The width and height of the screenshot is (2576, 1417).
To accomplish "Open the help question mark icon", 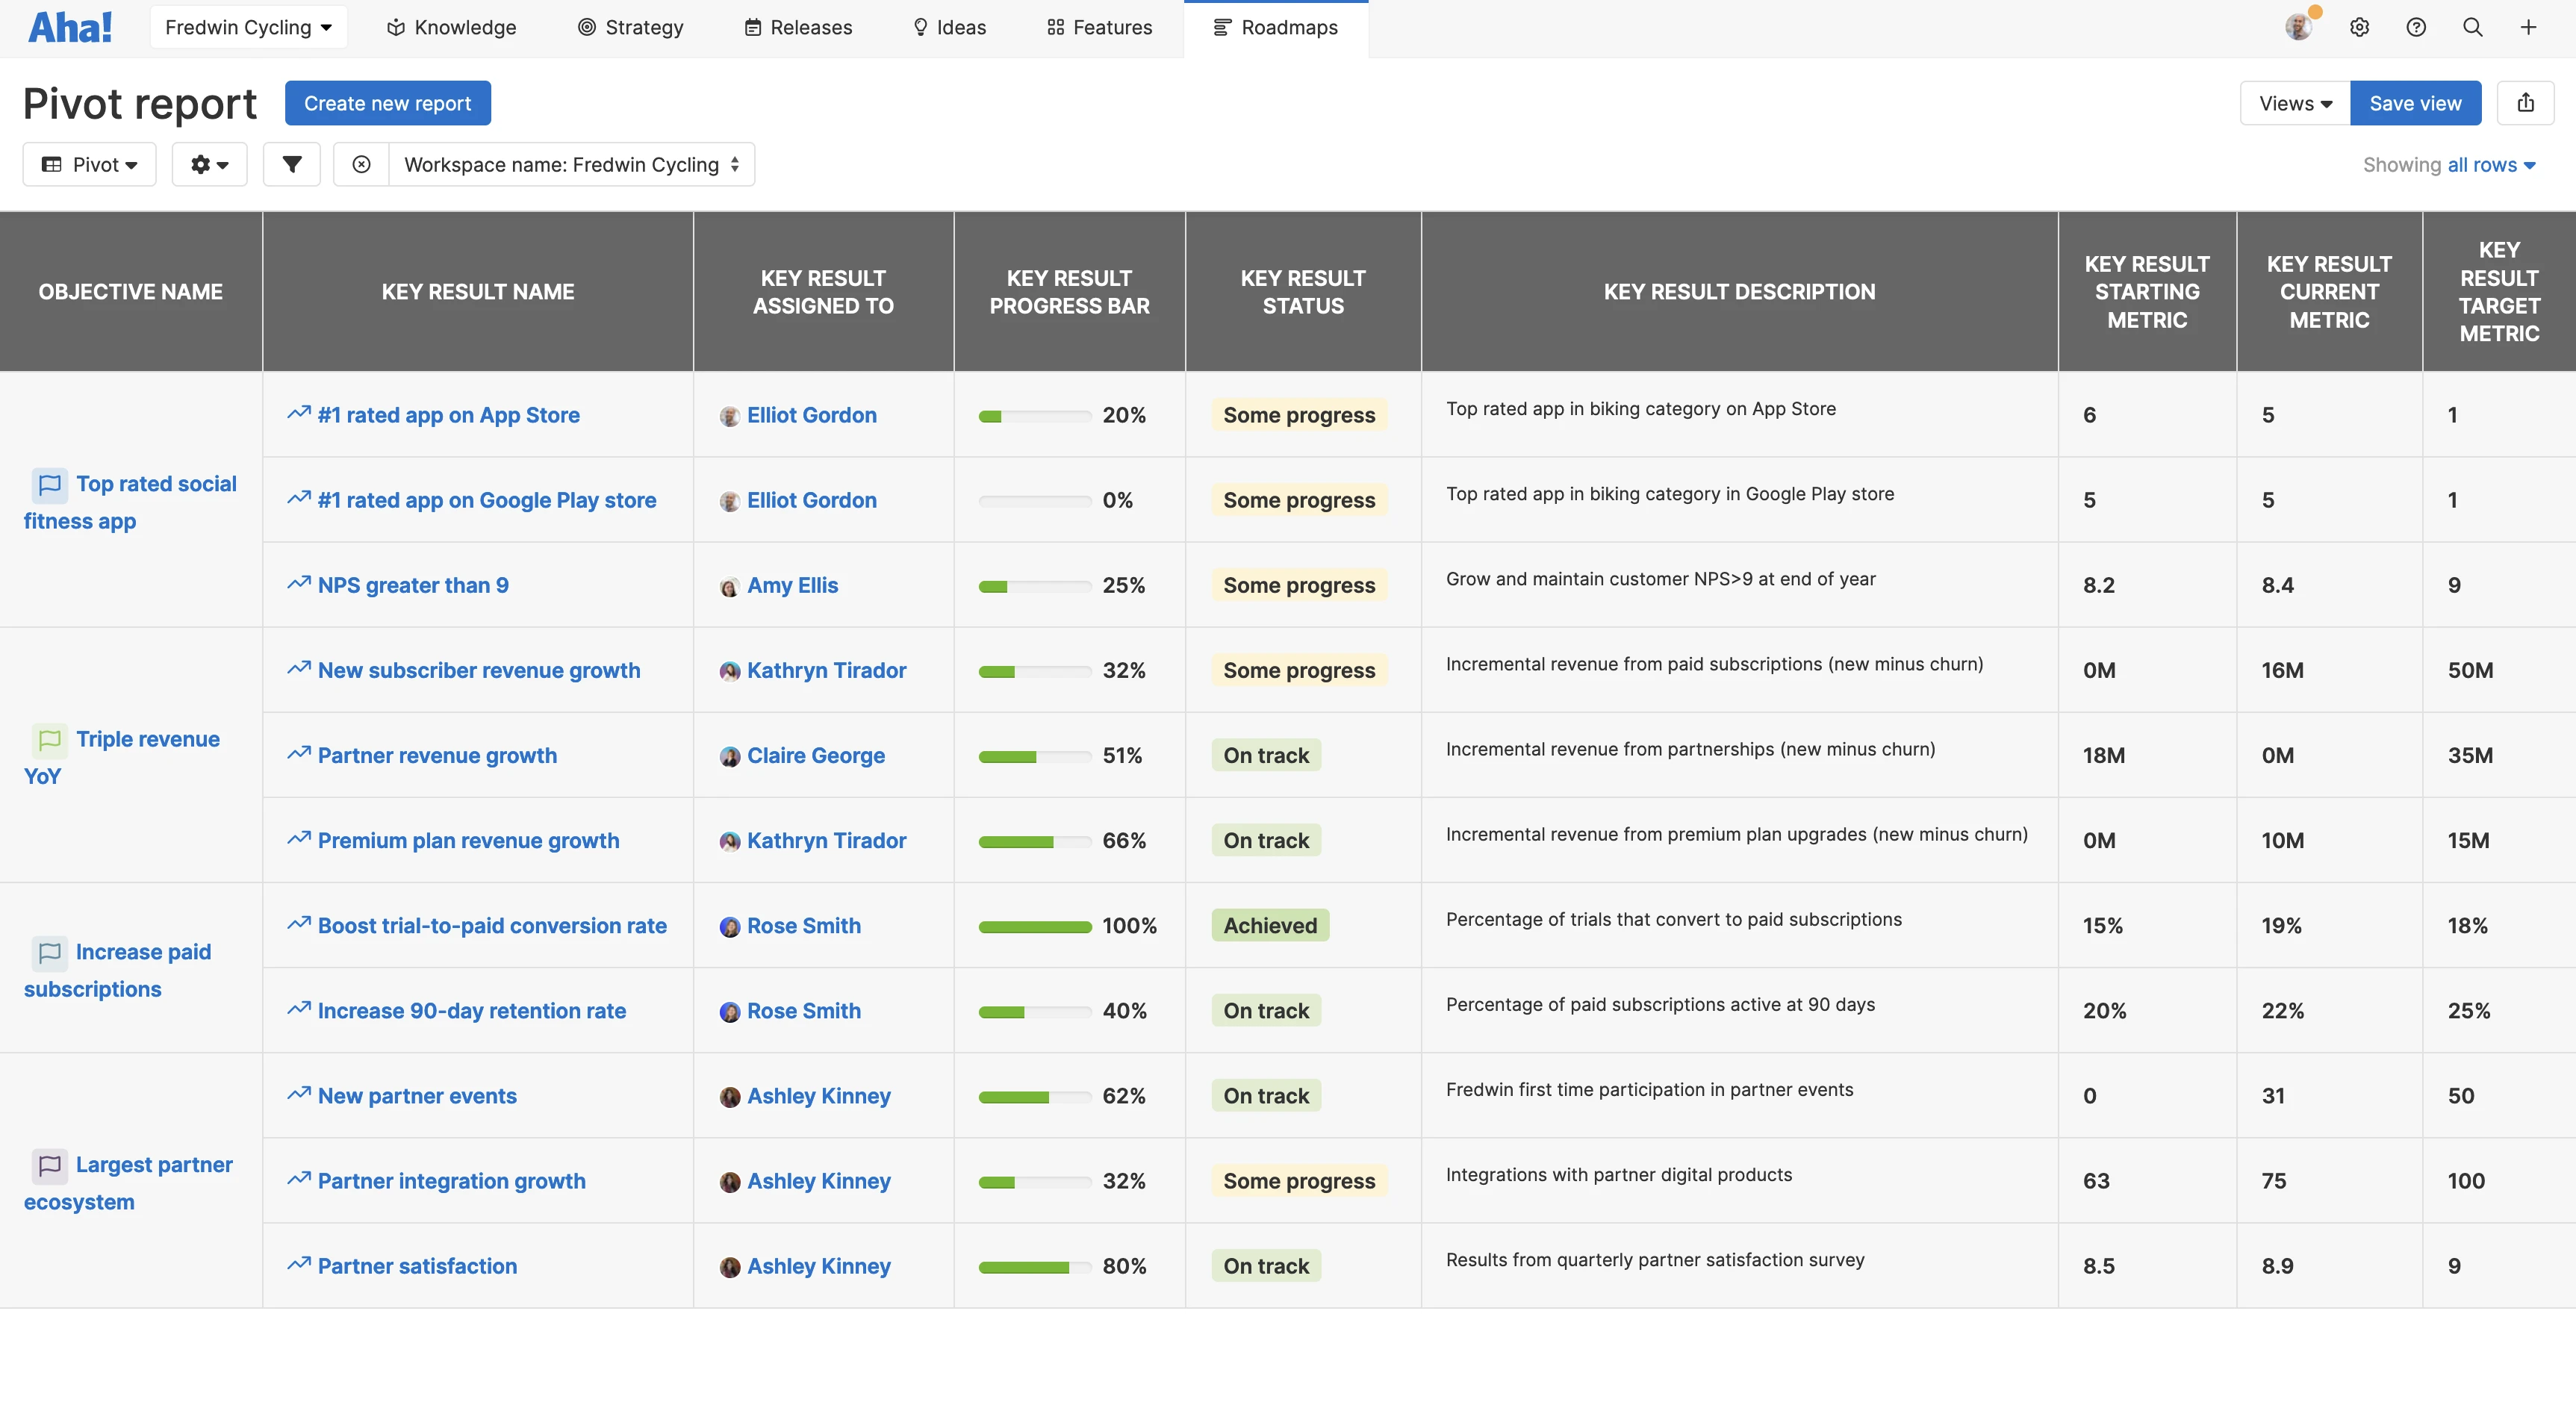I will click(2417, 27).
